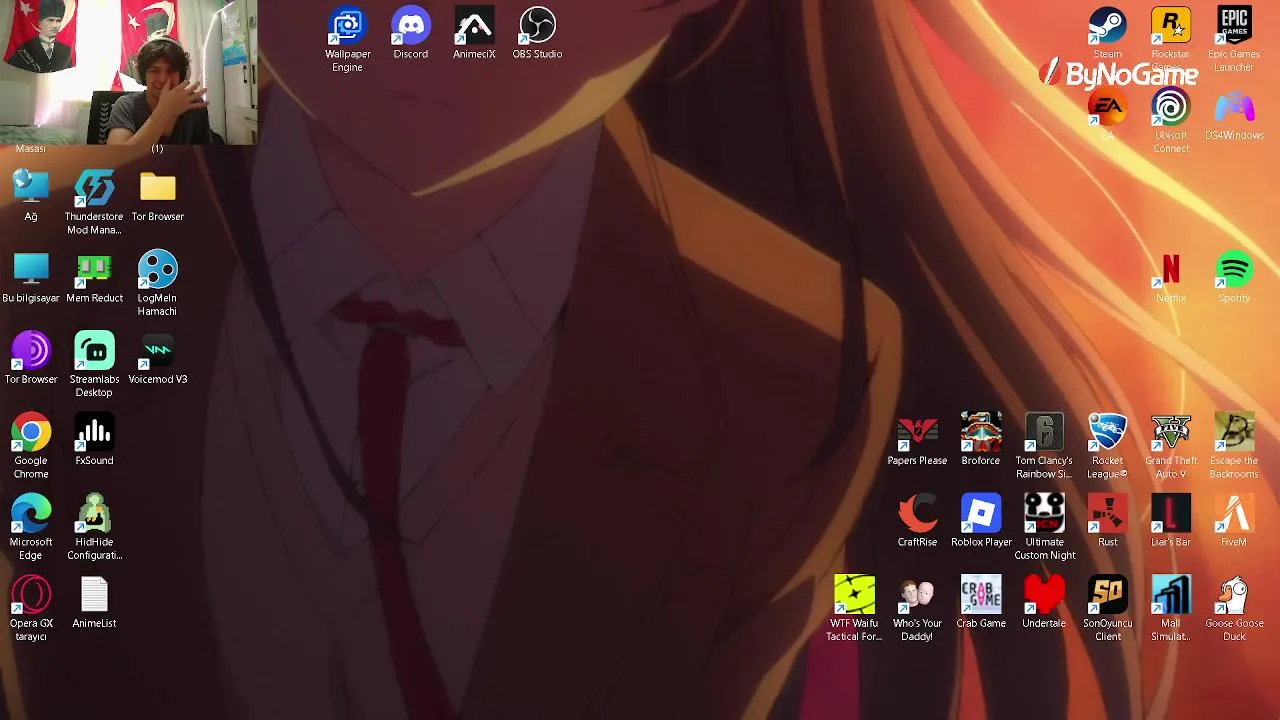
Task: Open the AnimeciX shortcut
Action: click(x=474, y=27)
